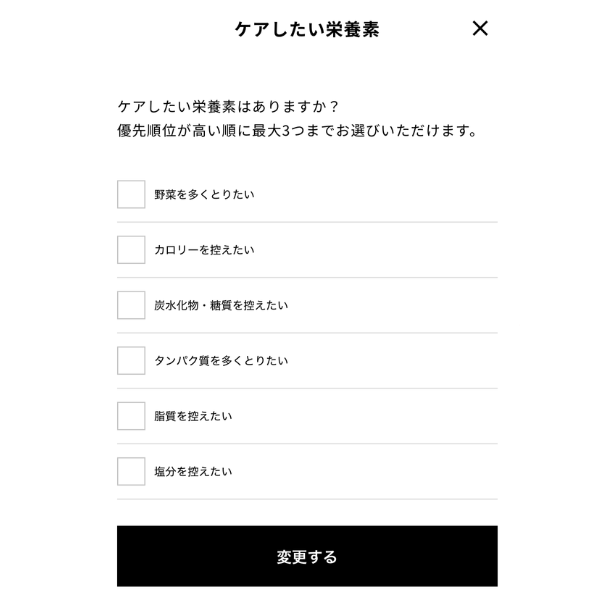Click the 炭水化物・糖質を控えたい label text
The height and width of the screenshot is (600, 600).
221,305
